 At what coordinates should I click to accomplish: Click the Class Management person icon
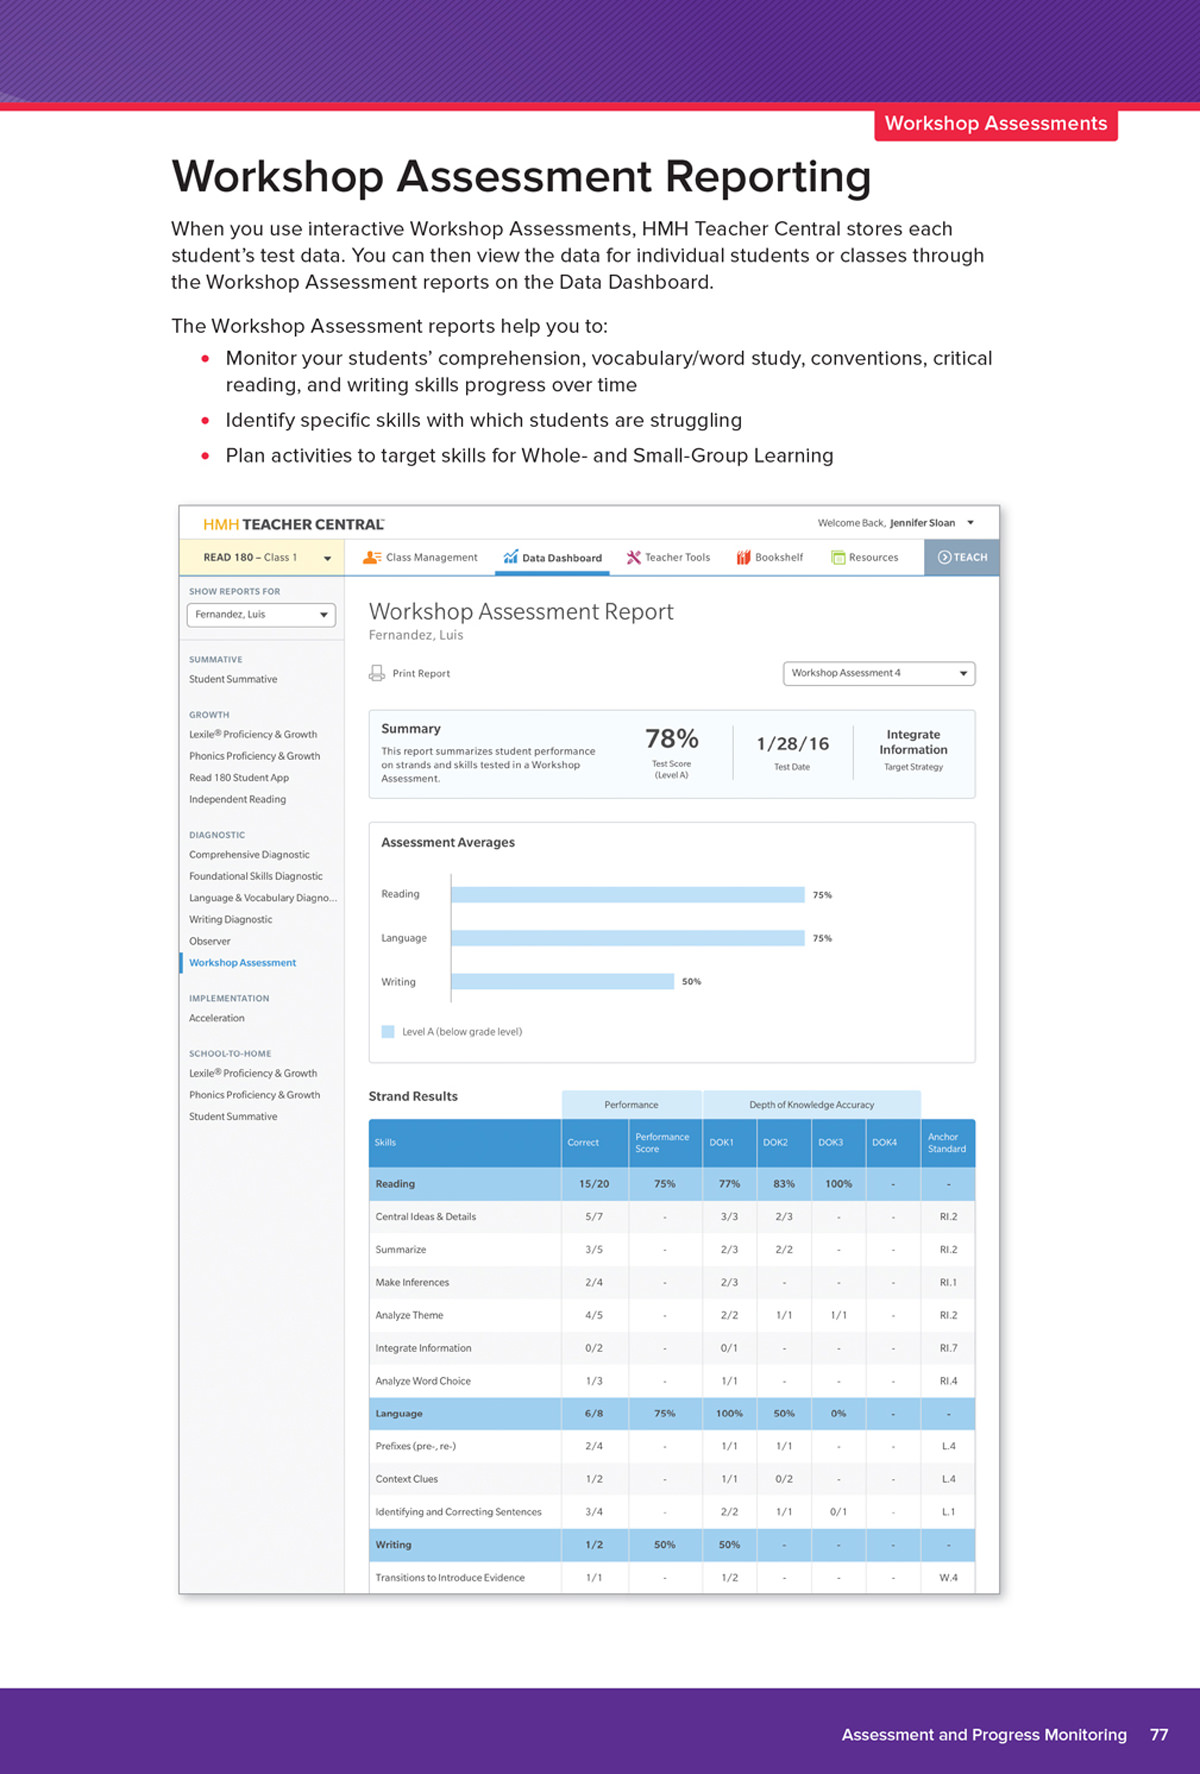point(371,558)
